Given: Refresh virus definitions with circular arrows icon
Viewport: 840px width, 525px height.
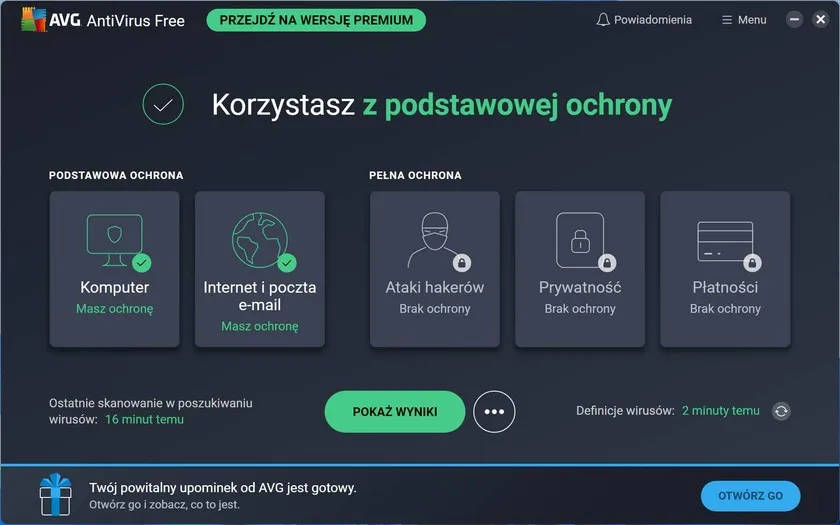Looking at the screenshot, I should pyautogui.click(x=781, y=411).
